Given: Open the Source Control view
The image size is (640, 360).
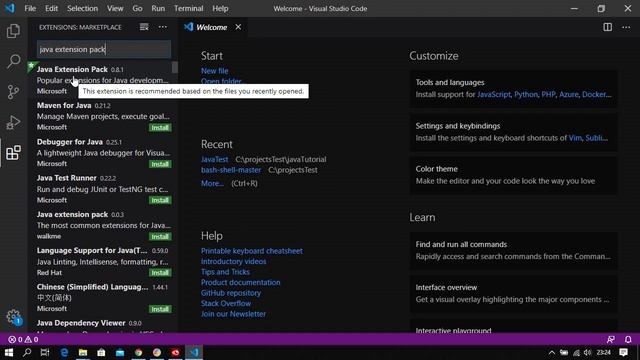Looking at the screenshot, I should 13,92.
